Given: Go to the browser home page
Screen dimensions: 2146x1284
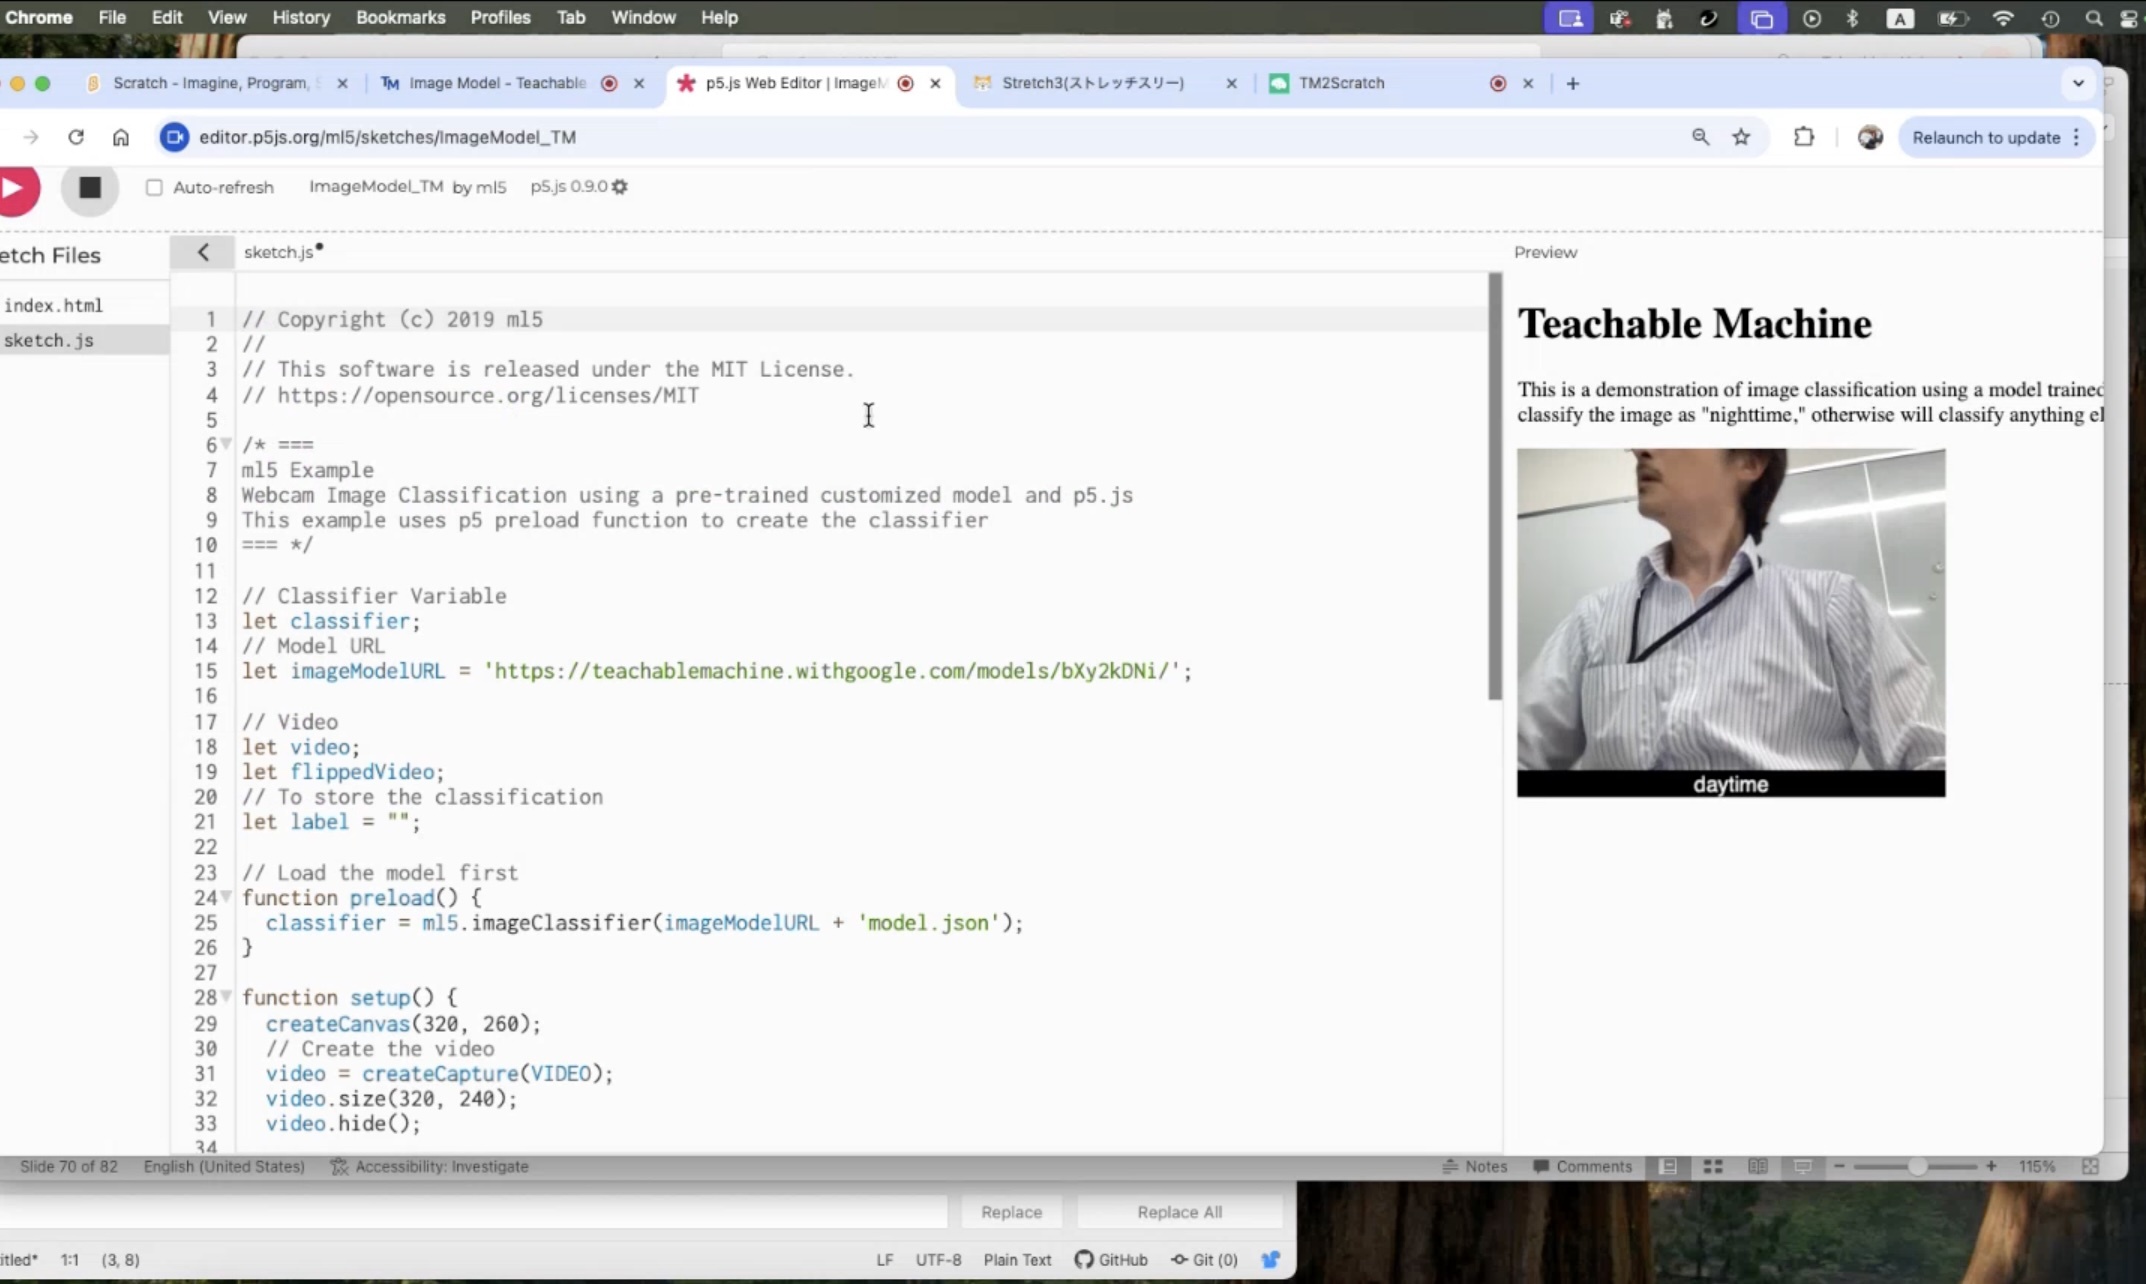Looking at the screenshot, I should coord(121,137).
